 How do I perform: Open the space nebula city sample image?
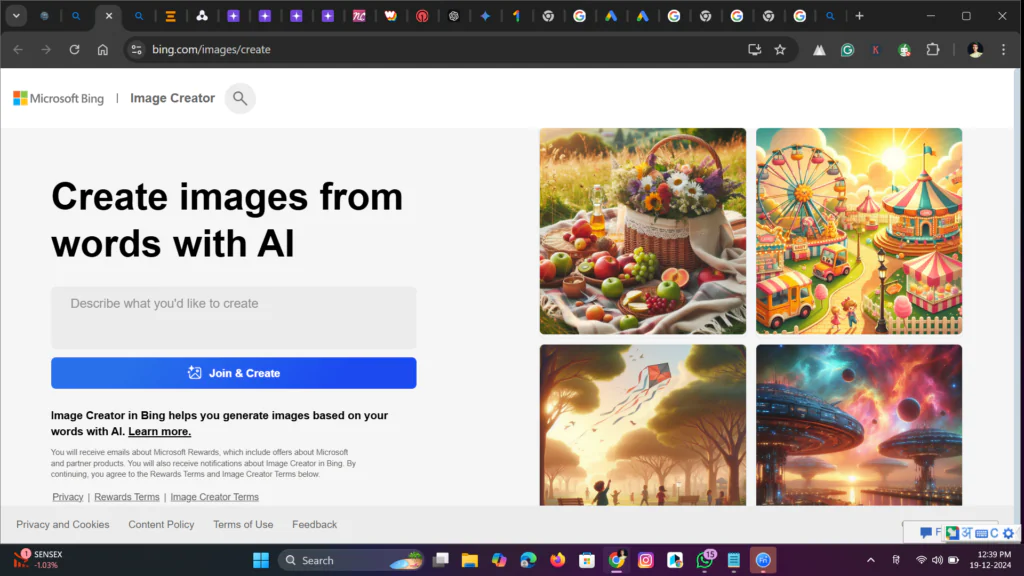859,425
